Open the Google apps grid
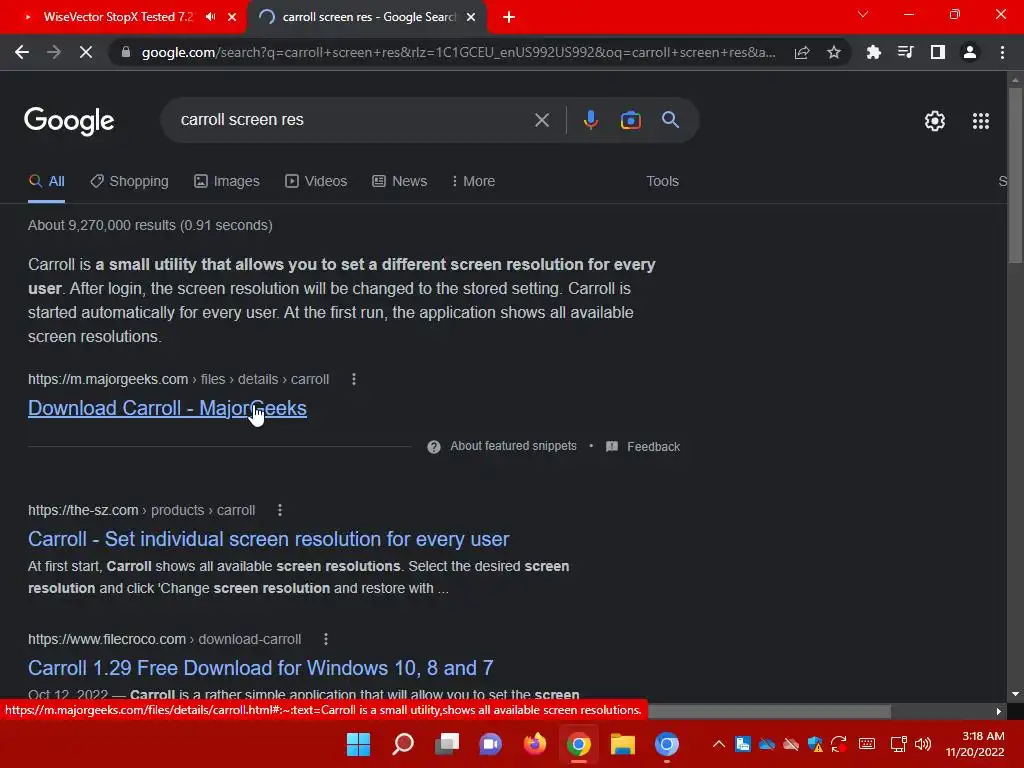The width and height of the screenshot is (1024, 768). [x=981, y=121]
